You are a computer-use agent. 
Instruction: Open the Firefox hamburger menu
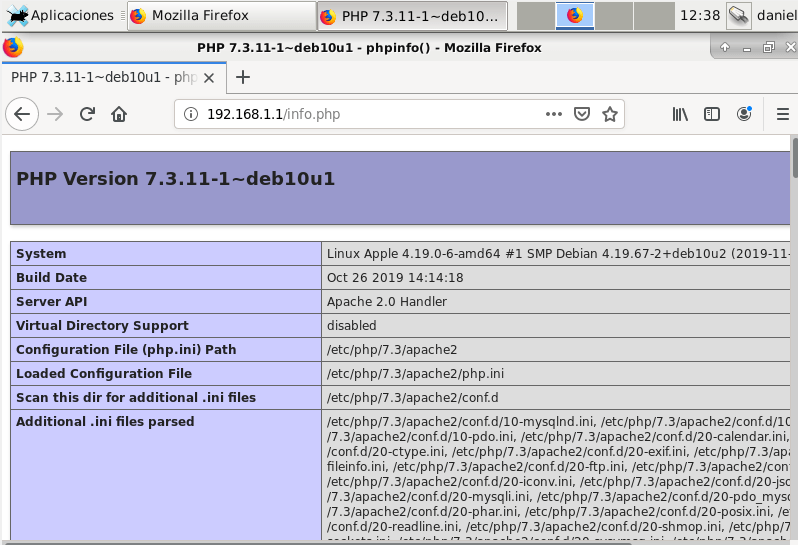tap(783, 114)
